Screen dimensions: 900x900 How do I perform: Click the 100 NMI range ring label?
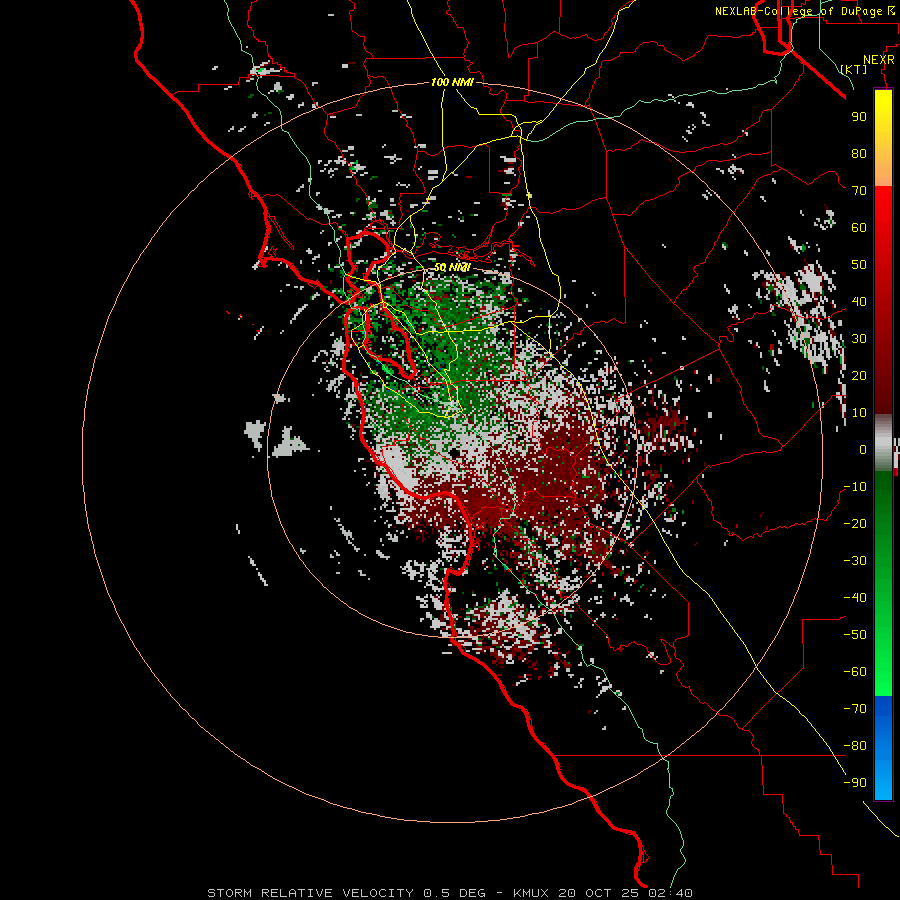(452, 83)
